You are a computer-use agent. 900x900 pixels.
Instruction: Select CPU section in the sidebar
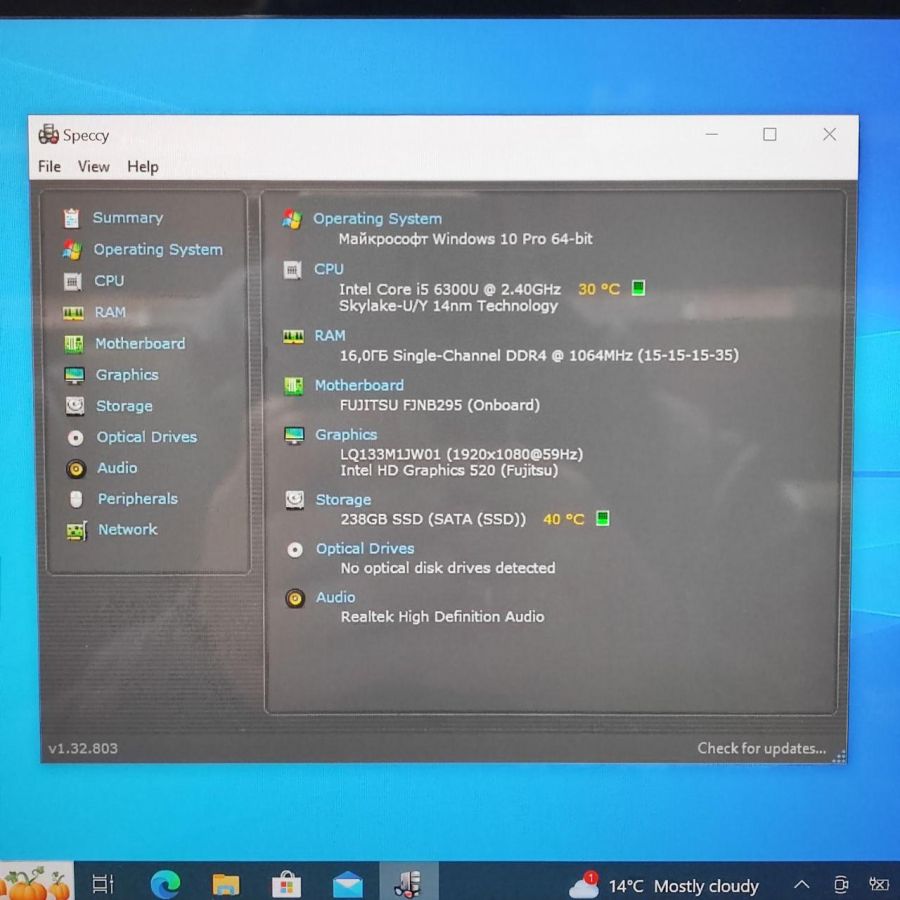109,281
